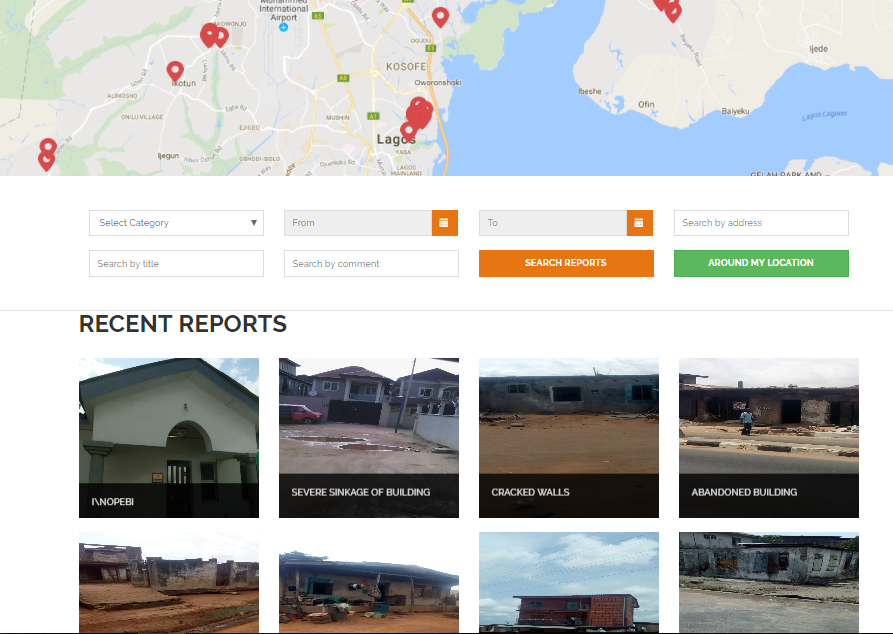
Task: Expand the Select Category dropdown
Action: pos(176,223)
